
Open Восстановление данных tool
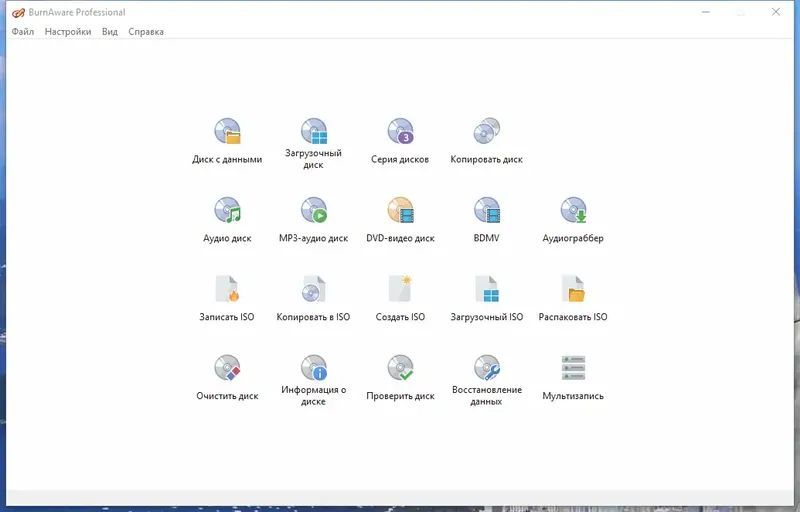(x=486, y=380)
